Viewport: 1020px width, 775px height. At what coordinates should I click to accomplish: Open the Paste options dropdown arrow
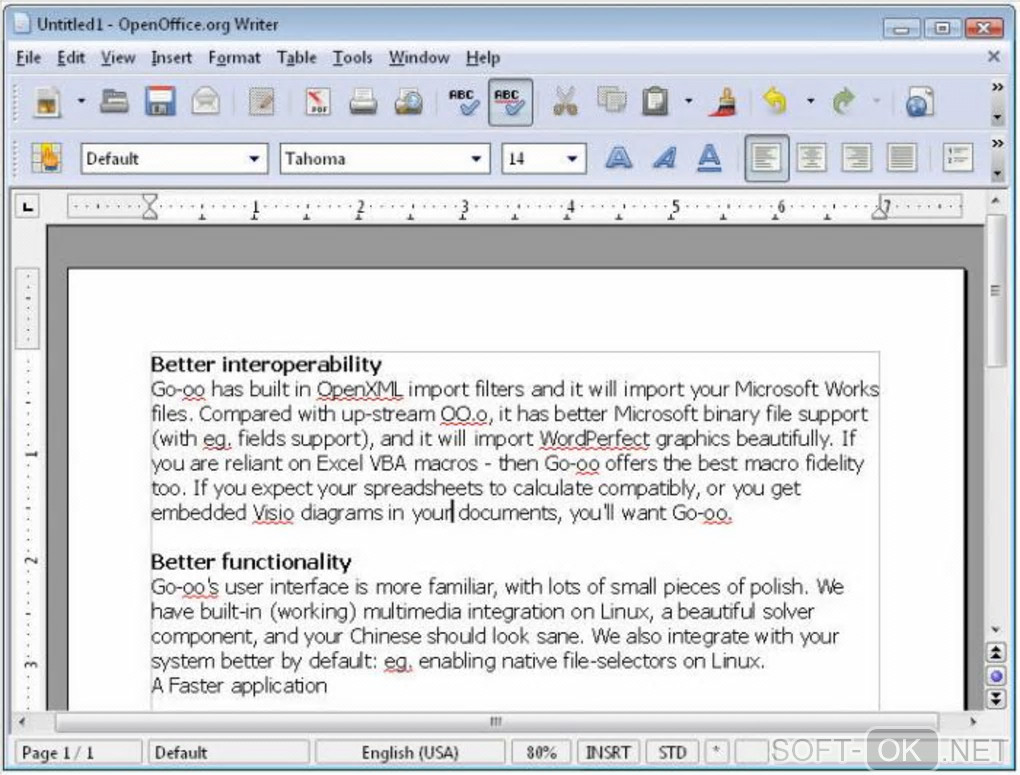[x=688, y=101]
